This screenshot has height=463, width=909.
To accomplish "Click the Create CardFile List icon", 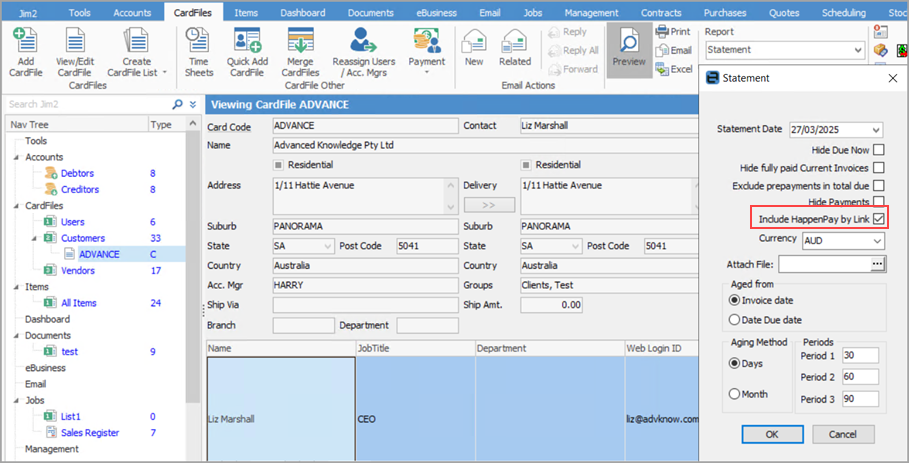I will [x=136, y=41].
